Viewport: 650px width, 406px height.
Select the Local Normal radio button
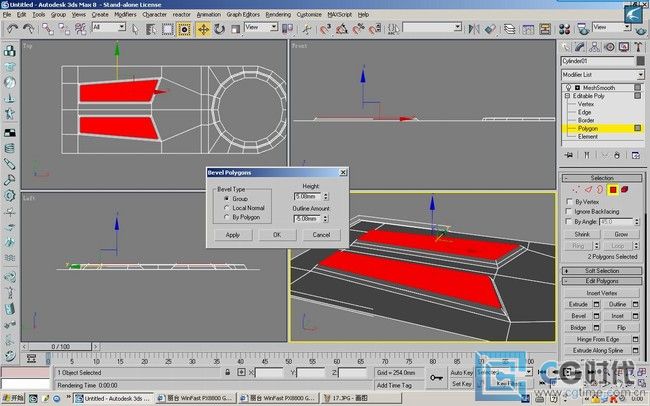[226, 208]
